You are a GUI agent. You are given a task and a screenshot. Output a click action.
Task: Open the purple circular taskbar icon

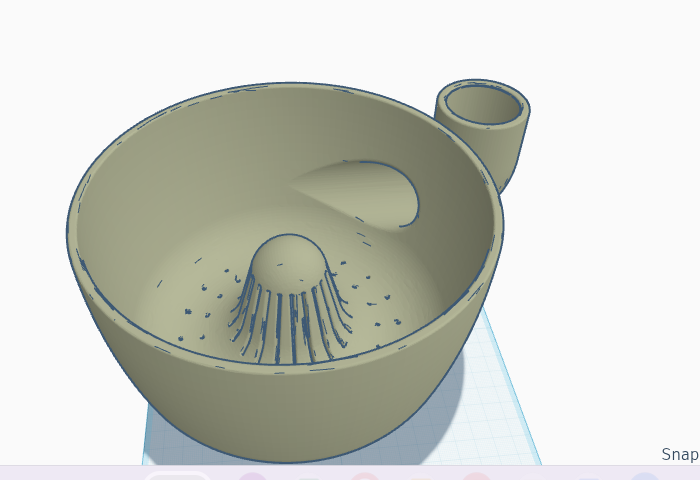[x=253, y=476]
